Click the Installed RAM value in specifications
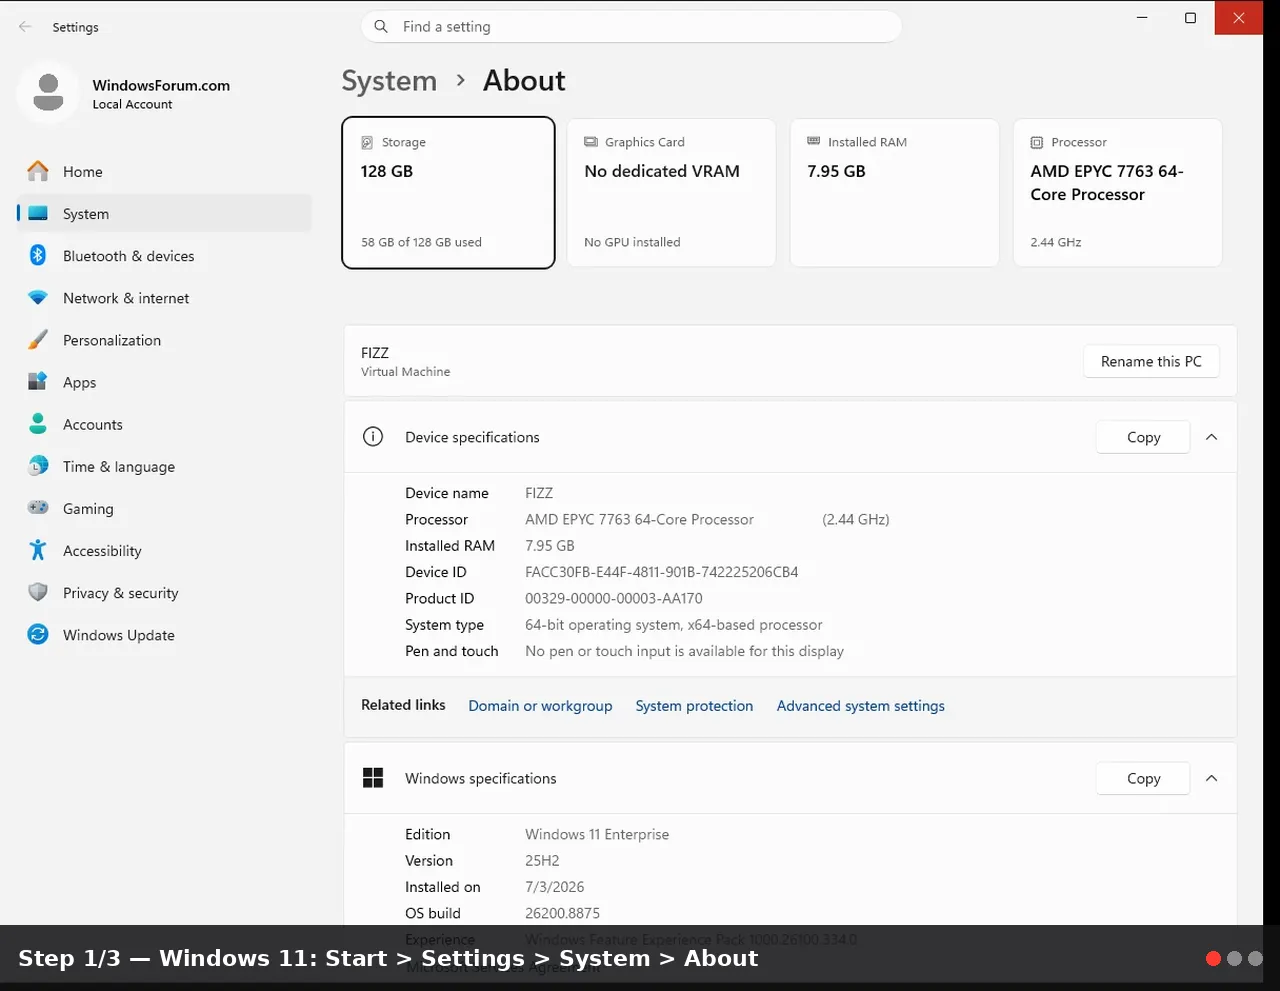The height and width of the screenshot is (991, 1280). click(x=549, y=546)
